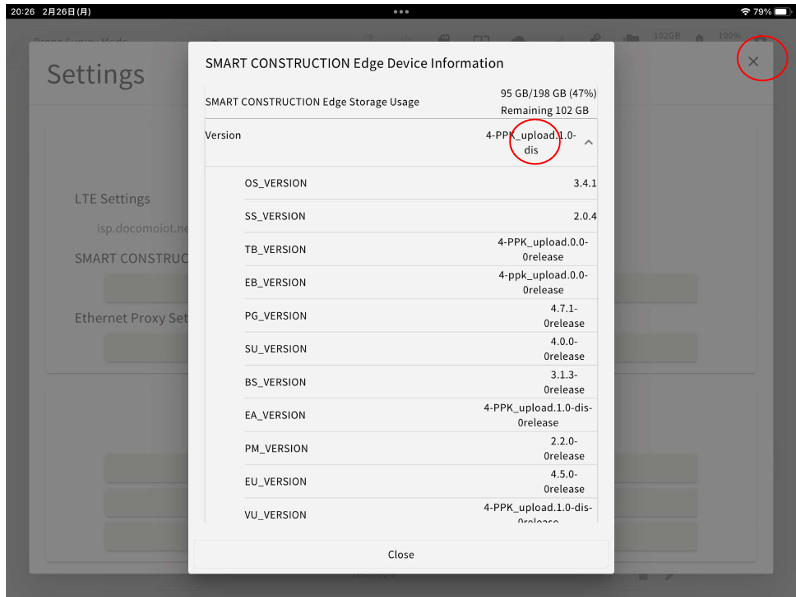The height and width of the screenshot is (597, 796).
Task: Click SU_VERSION value 4.0.0-0release
Action: (564, 349)
